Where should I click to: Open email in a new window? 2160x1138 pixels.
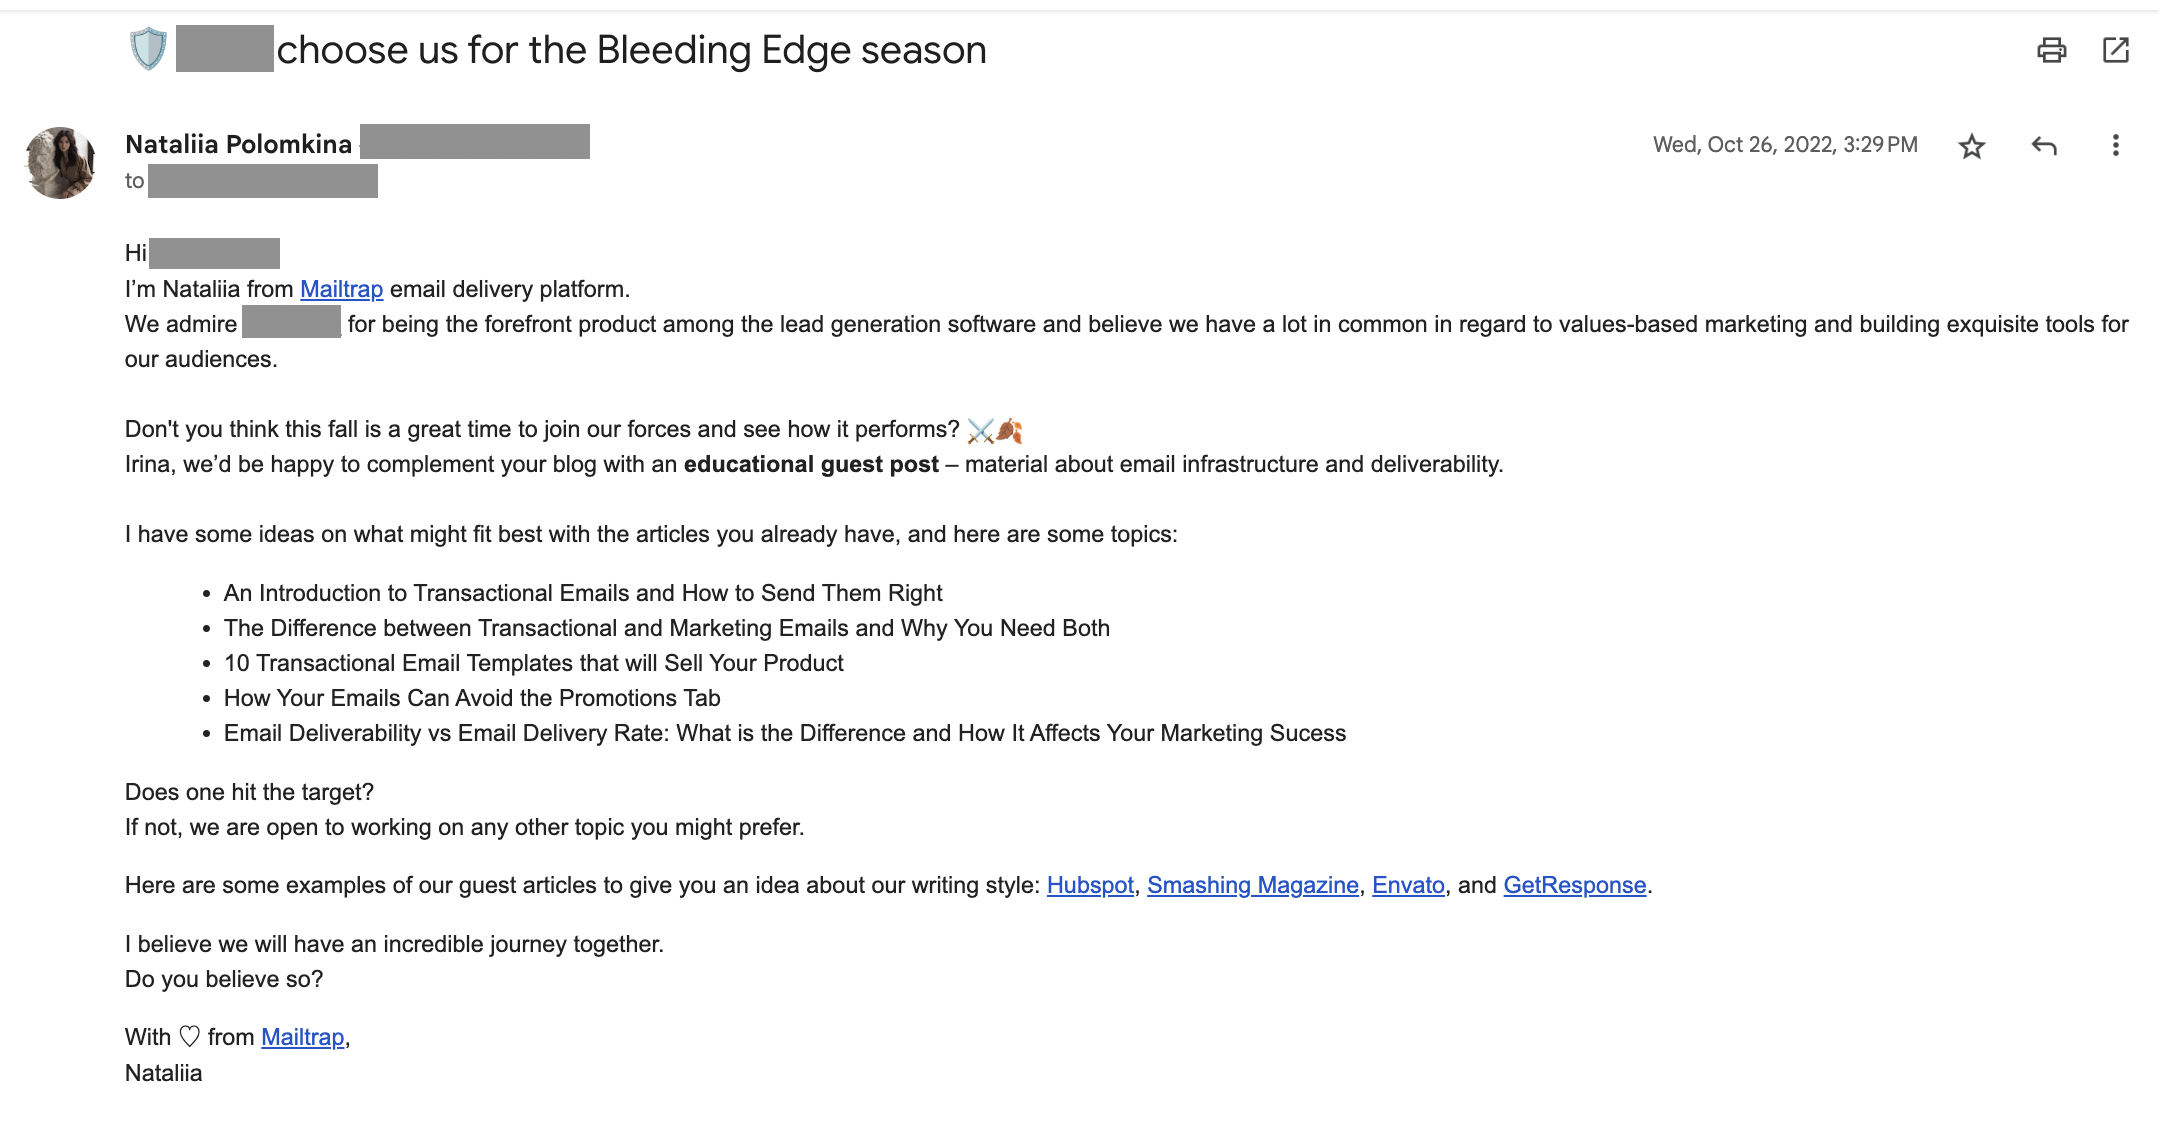2117,49
